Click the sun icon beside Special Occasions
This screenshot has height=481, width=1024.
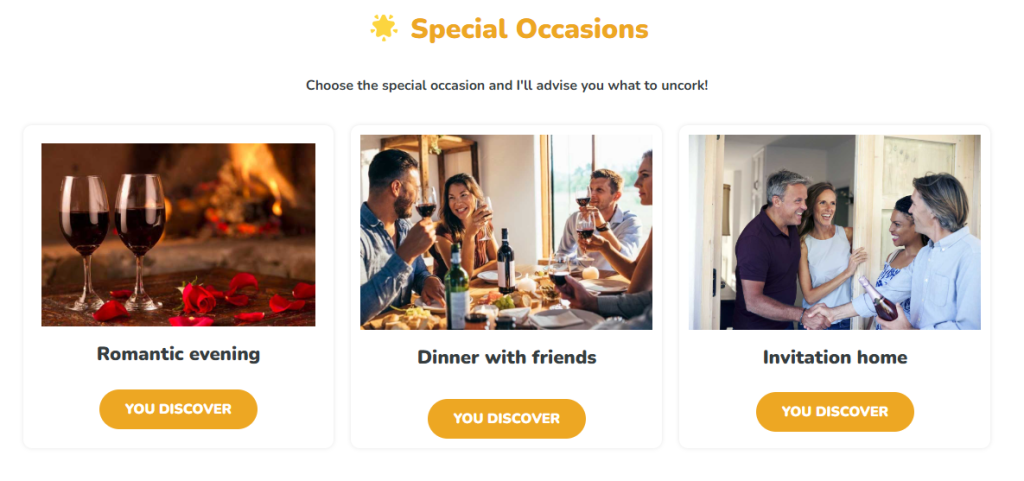click(x=384, y=29)
